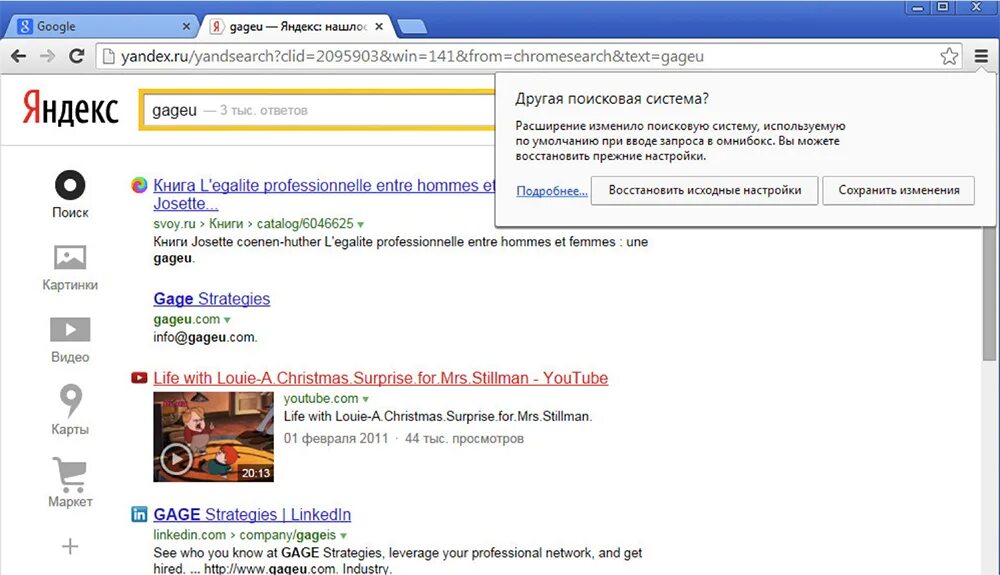The width and height of the screenshot is (1000, 575).
Task: Select the gageu — Яндекс tab
Action: (x=297, y=26)
